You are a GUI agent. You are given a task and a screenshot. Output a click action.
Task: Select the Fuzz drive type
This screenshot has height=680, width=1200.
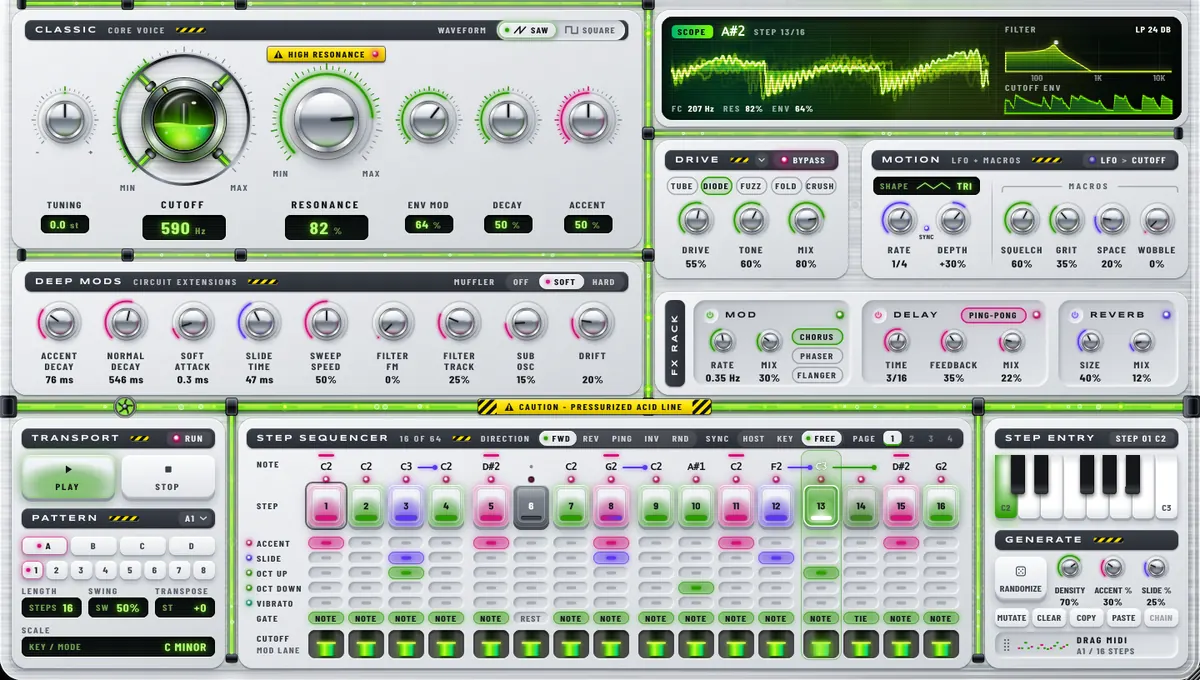tap(750, 186)
